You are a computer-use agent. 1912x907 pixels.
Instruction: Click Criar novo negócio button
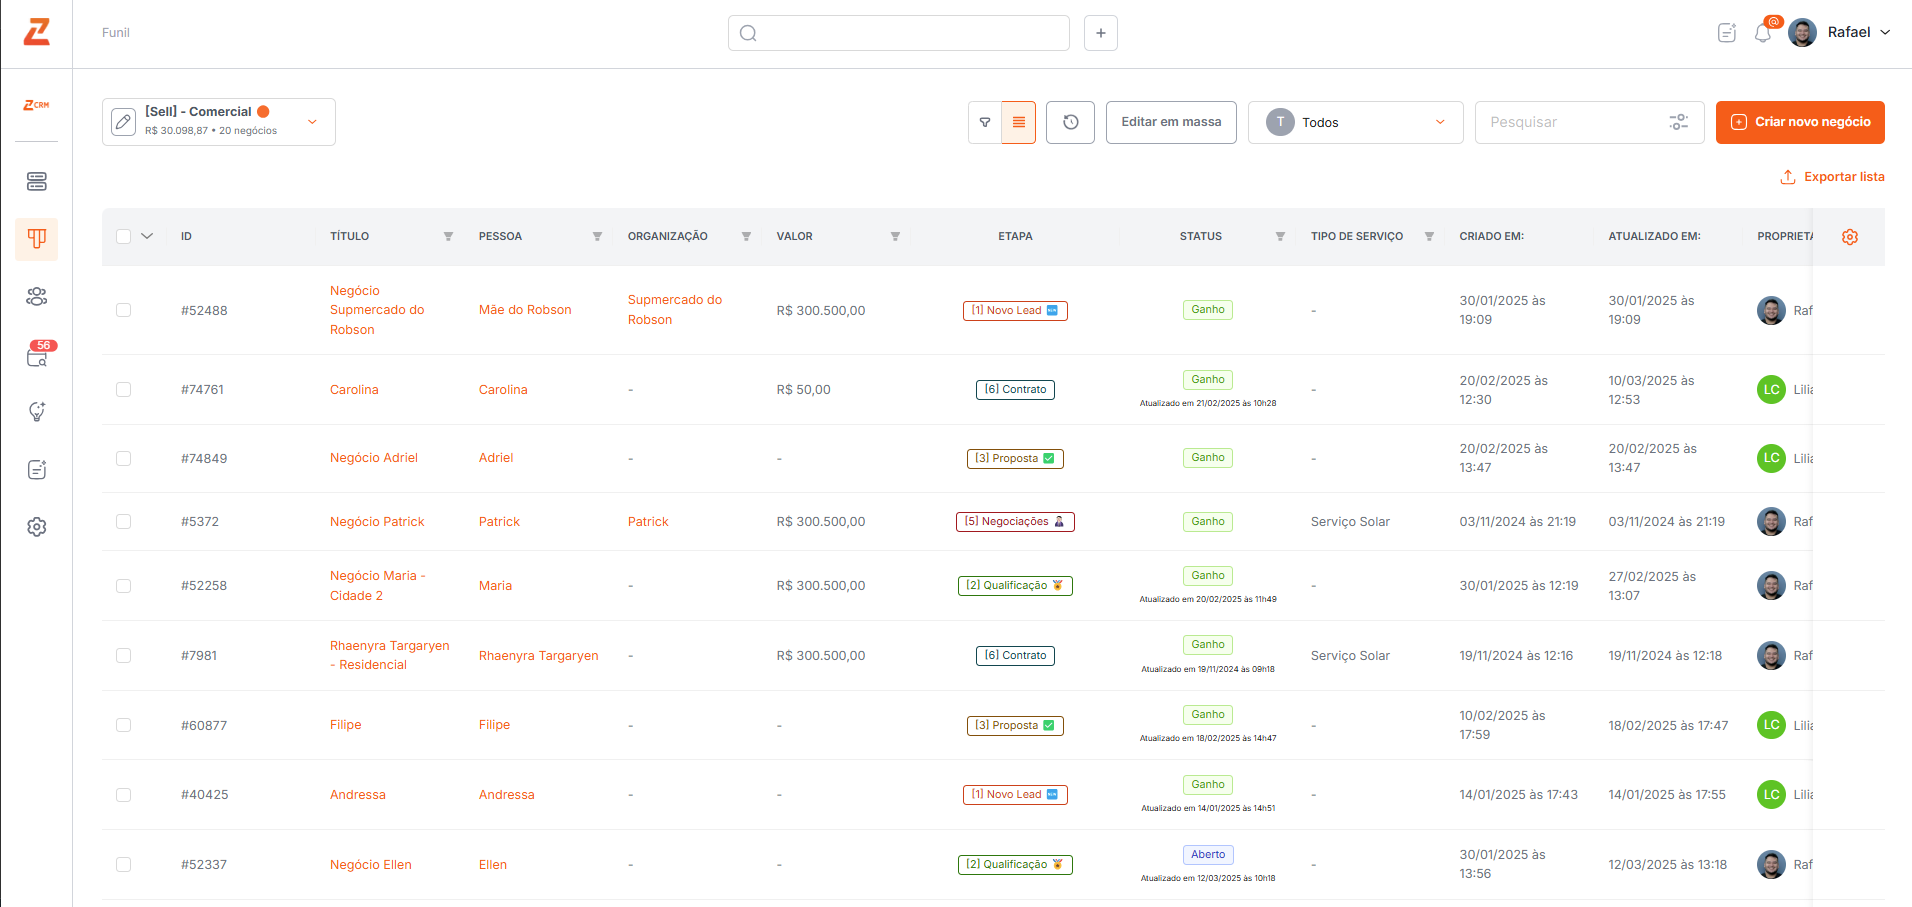point(1800,122)
